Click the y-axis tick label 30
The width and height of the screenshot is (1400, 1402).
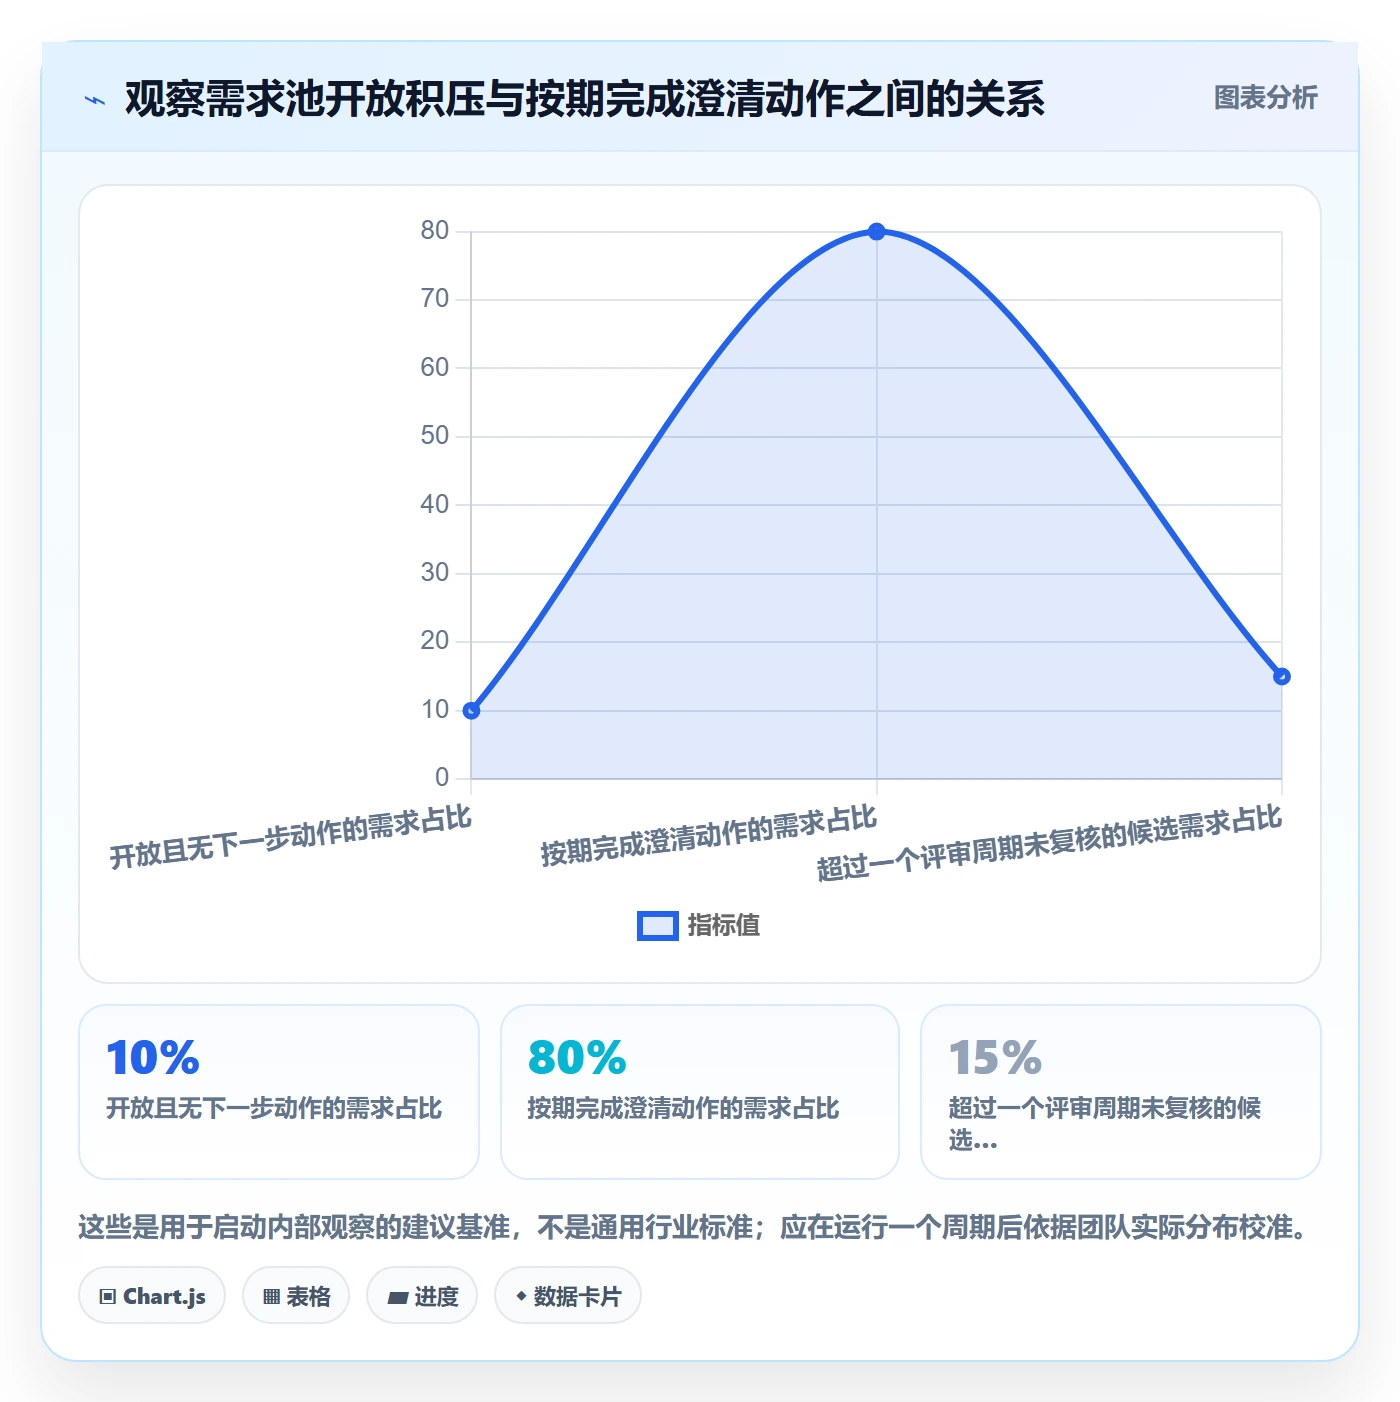(x=435, y=573)
